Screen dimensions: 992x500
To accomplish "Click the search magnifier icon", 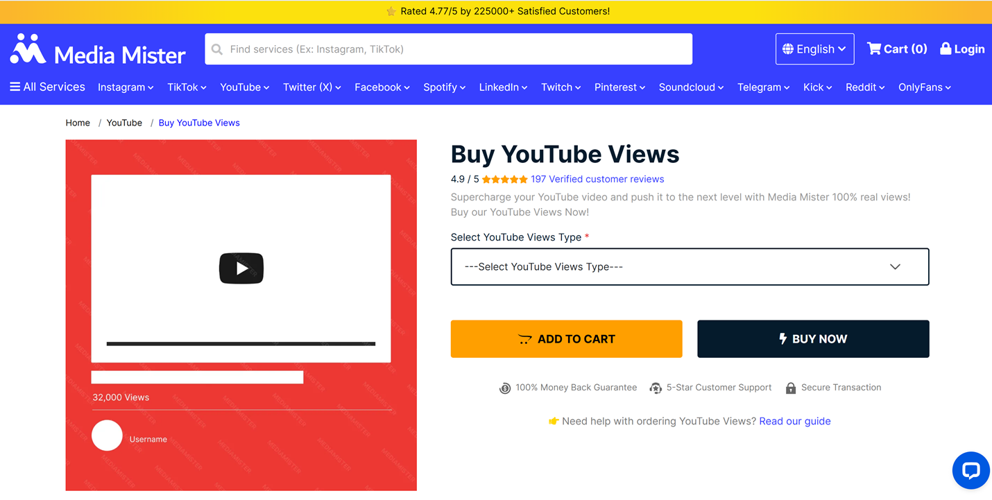I will point(217,49).
